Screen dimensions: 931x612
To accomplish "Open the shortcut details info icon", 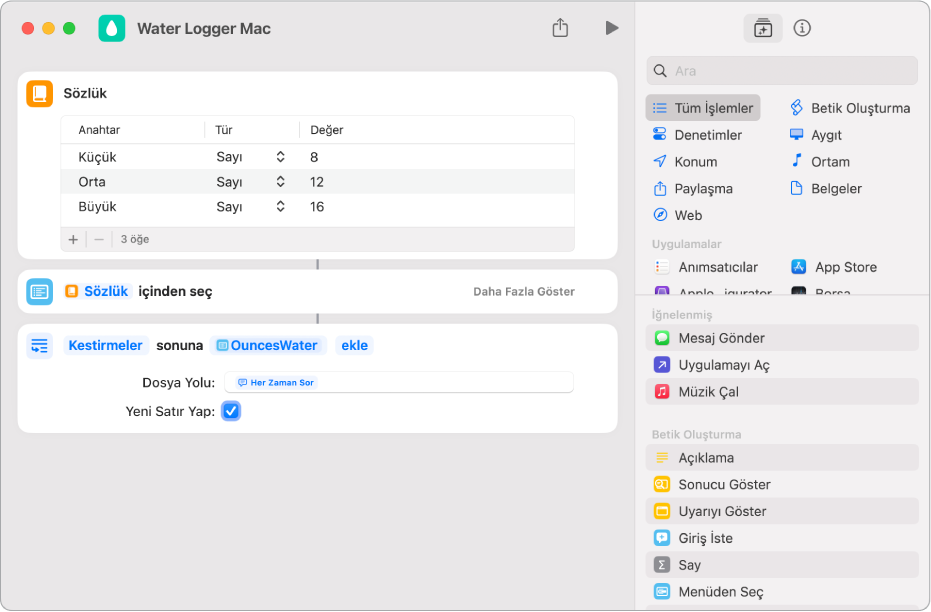I will 802,28.
